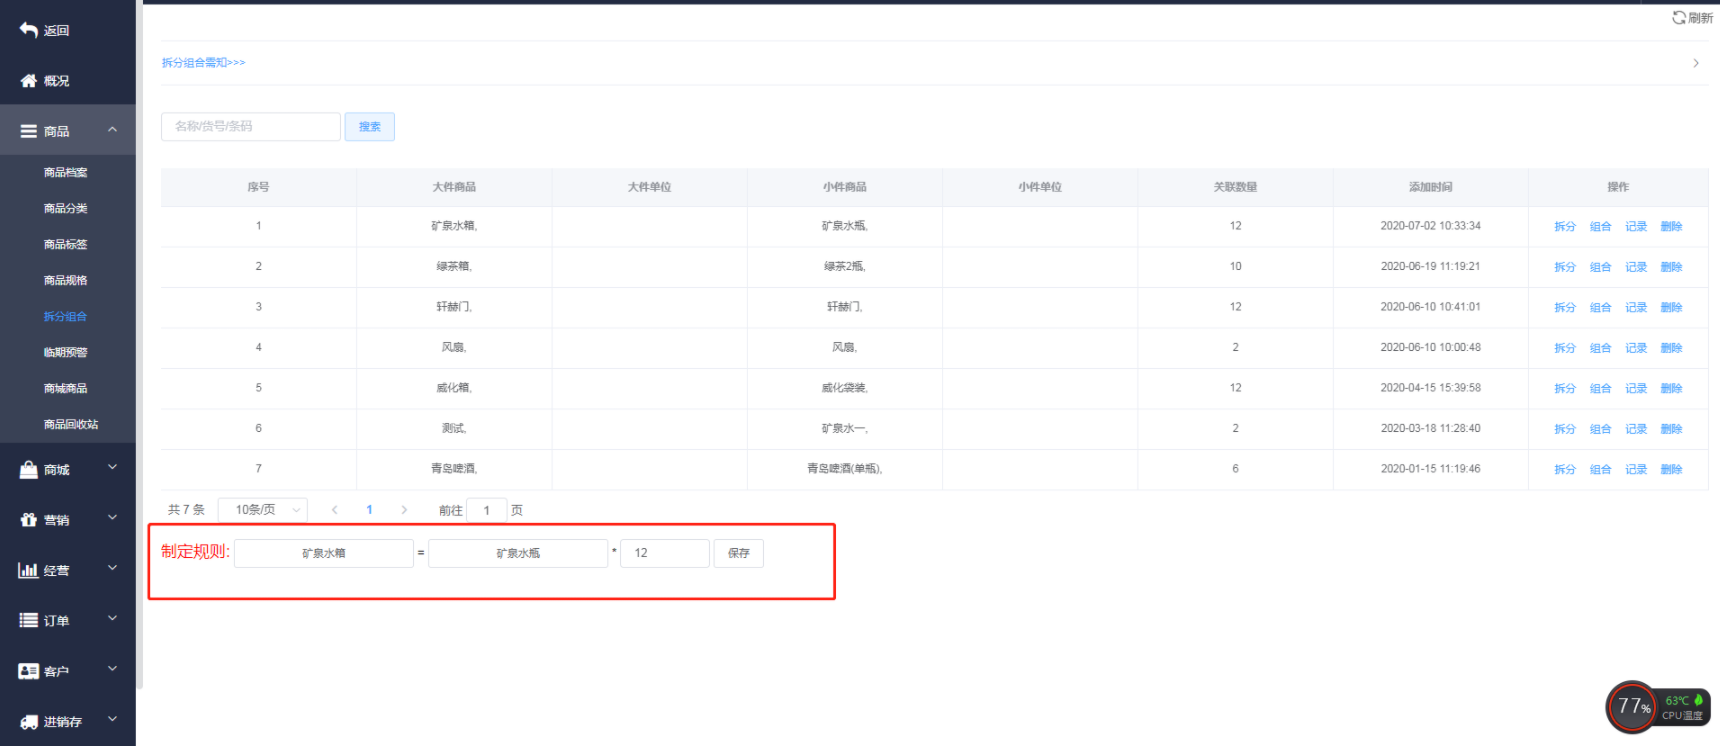This screenshot has width=1720, height=746.
Task: Expand the 订单 menu chevron
Action: [113, 618]
